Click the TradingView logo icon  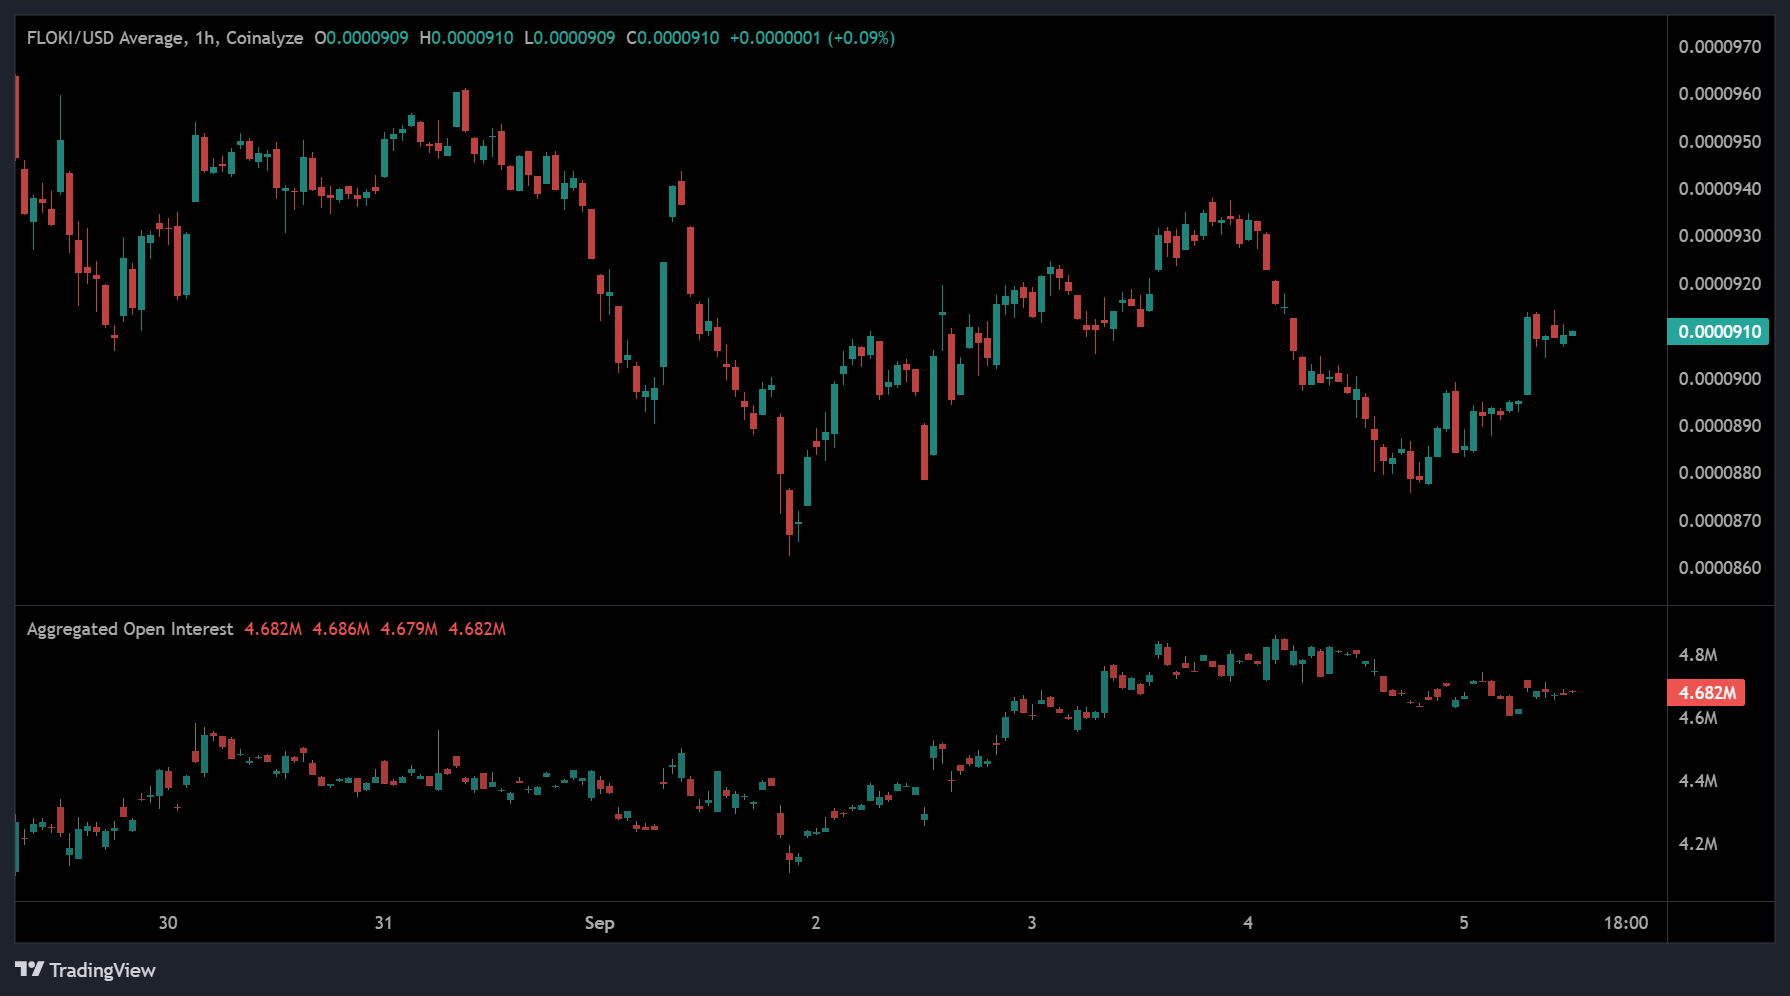coord(30,970)
